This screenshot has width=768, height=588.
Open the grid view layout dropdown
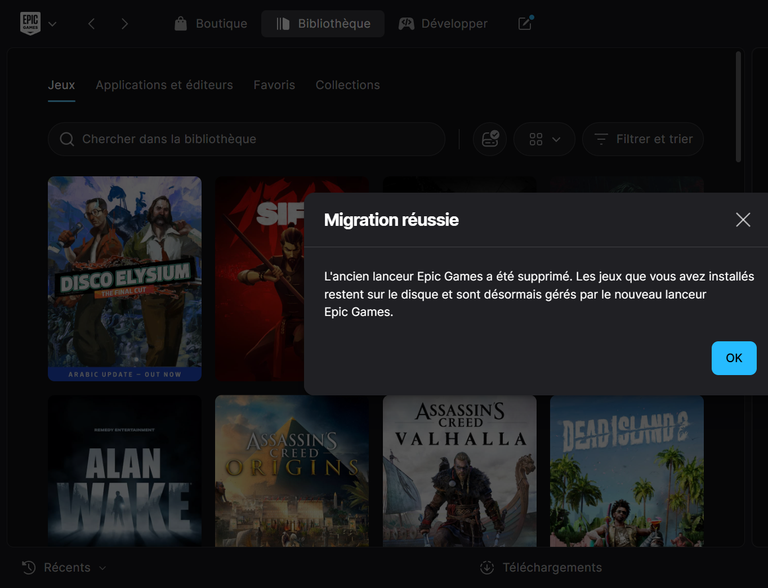click(x=544, y=139)
